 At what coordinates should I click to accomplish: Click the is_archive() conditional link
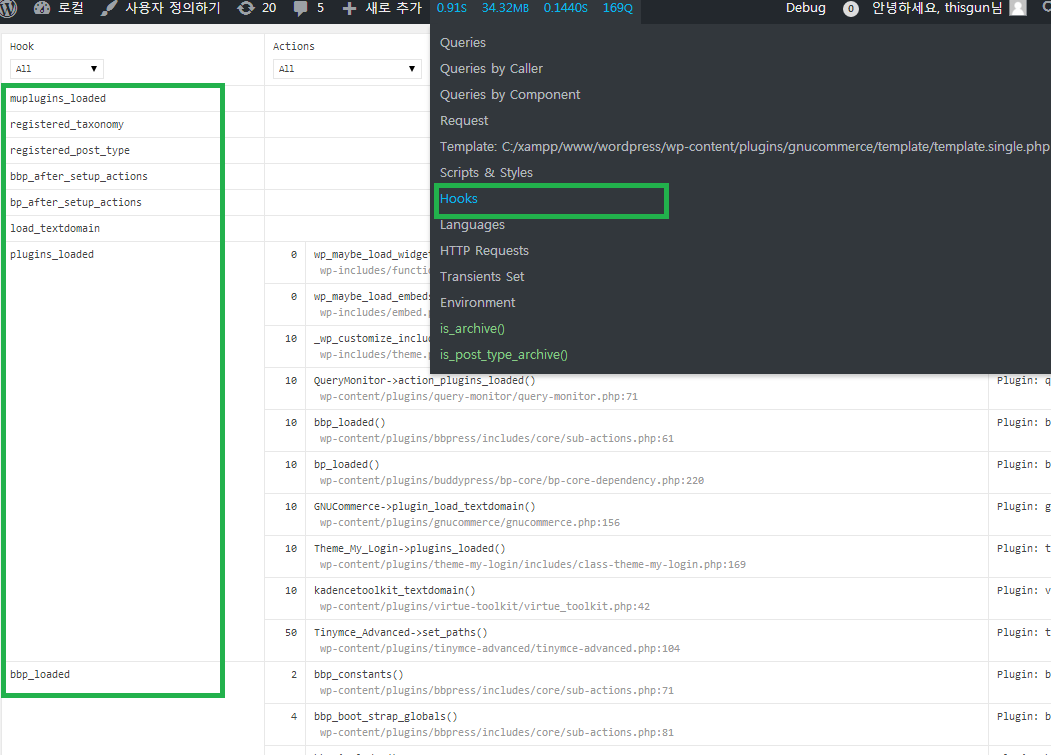[473, 329]
